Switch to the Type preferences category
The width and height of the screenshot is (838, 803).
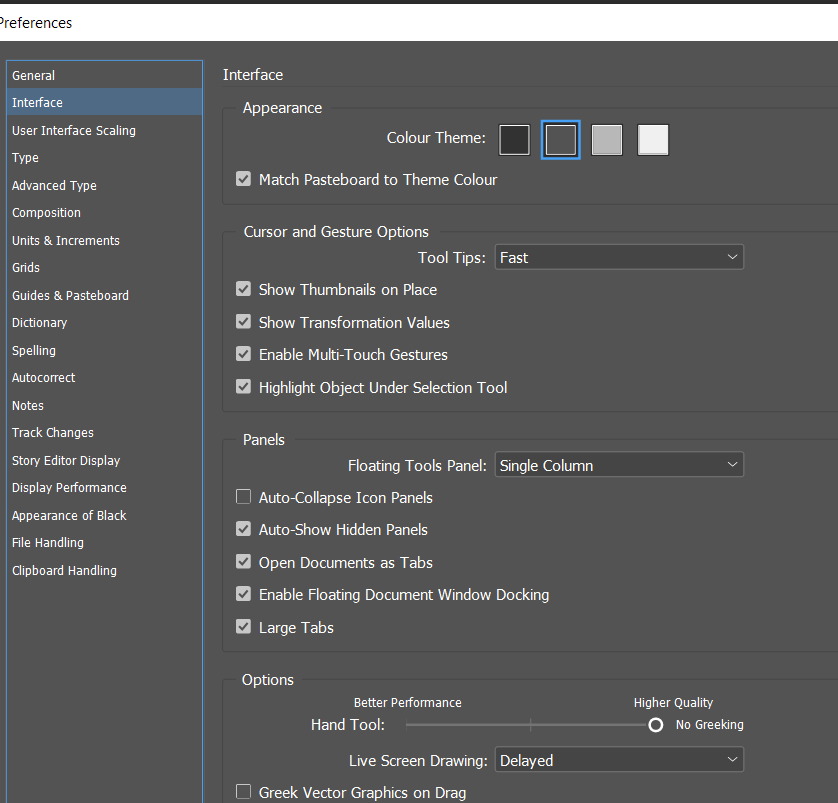24,157
